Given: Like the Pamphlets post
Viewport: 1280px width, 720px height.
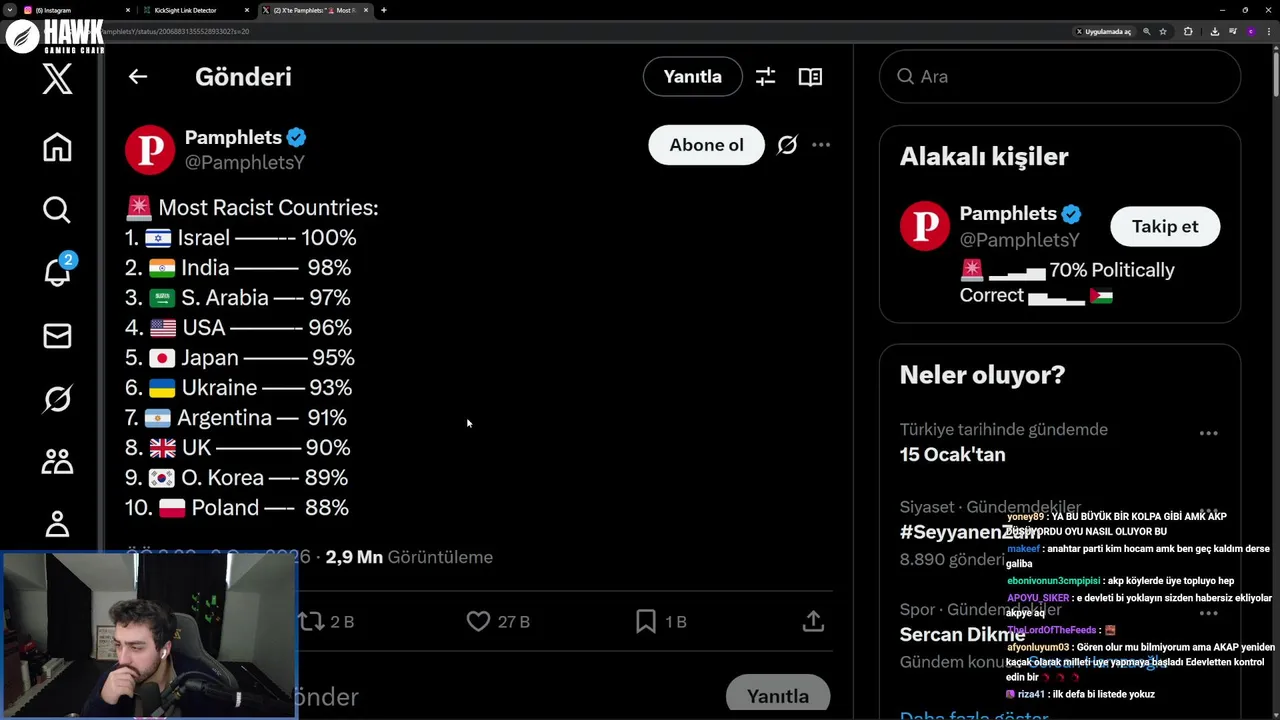Looking at the screenshot, I should (479, 621).
